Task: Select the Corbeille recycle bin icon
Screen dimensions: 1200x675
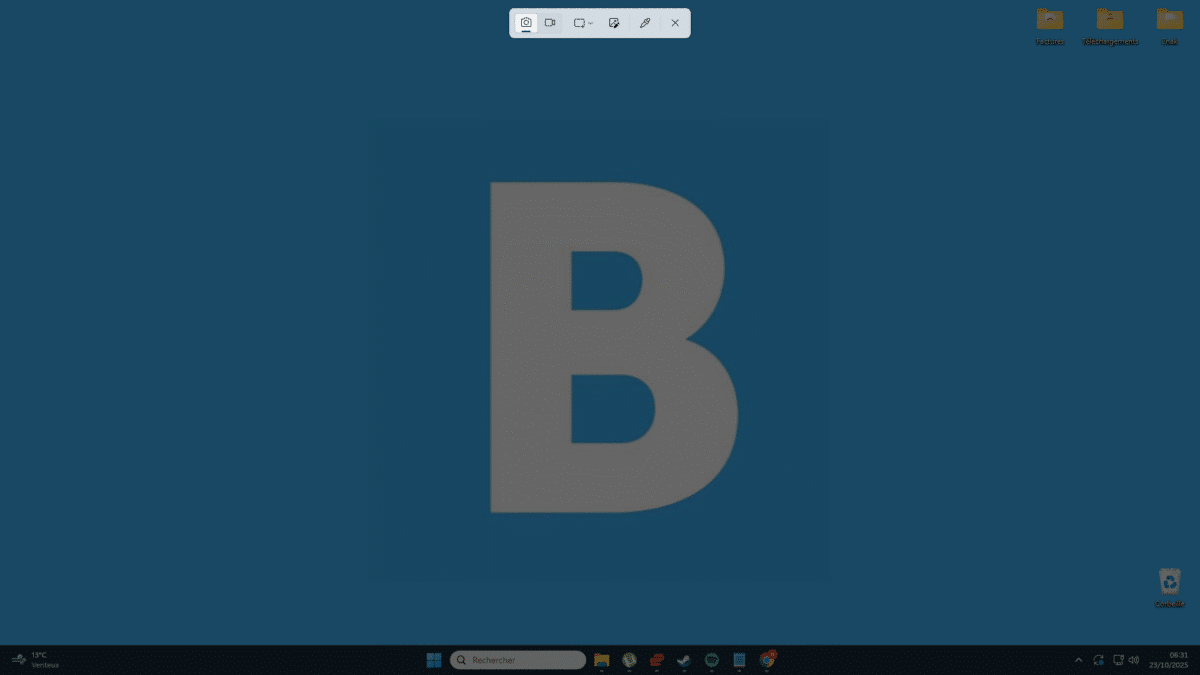Action: click(x=1170, y=588)
